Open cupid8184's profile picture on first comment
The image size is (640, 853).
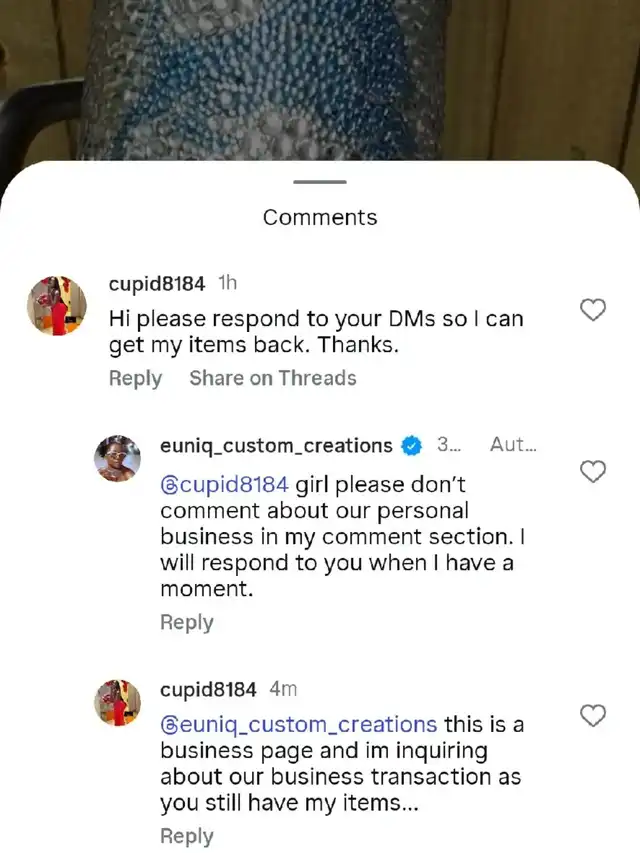[x=56, y=306]
